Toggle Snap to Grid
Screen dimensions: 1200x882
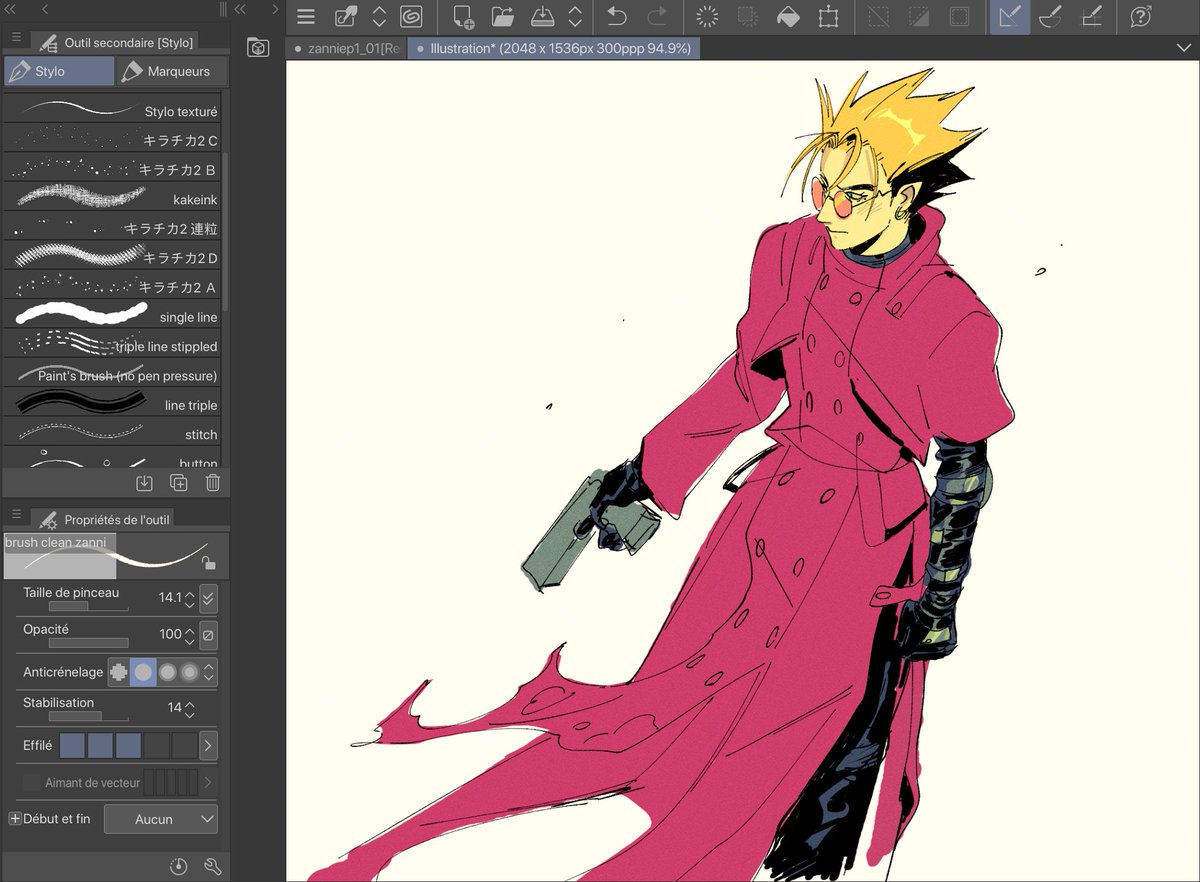[1091, 17]
